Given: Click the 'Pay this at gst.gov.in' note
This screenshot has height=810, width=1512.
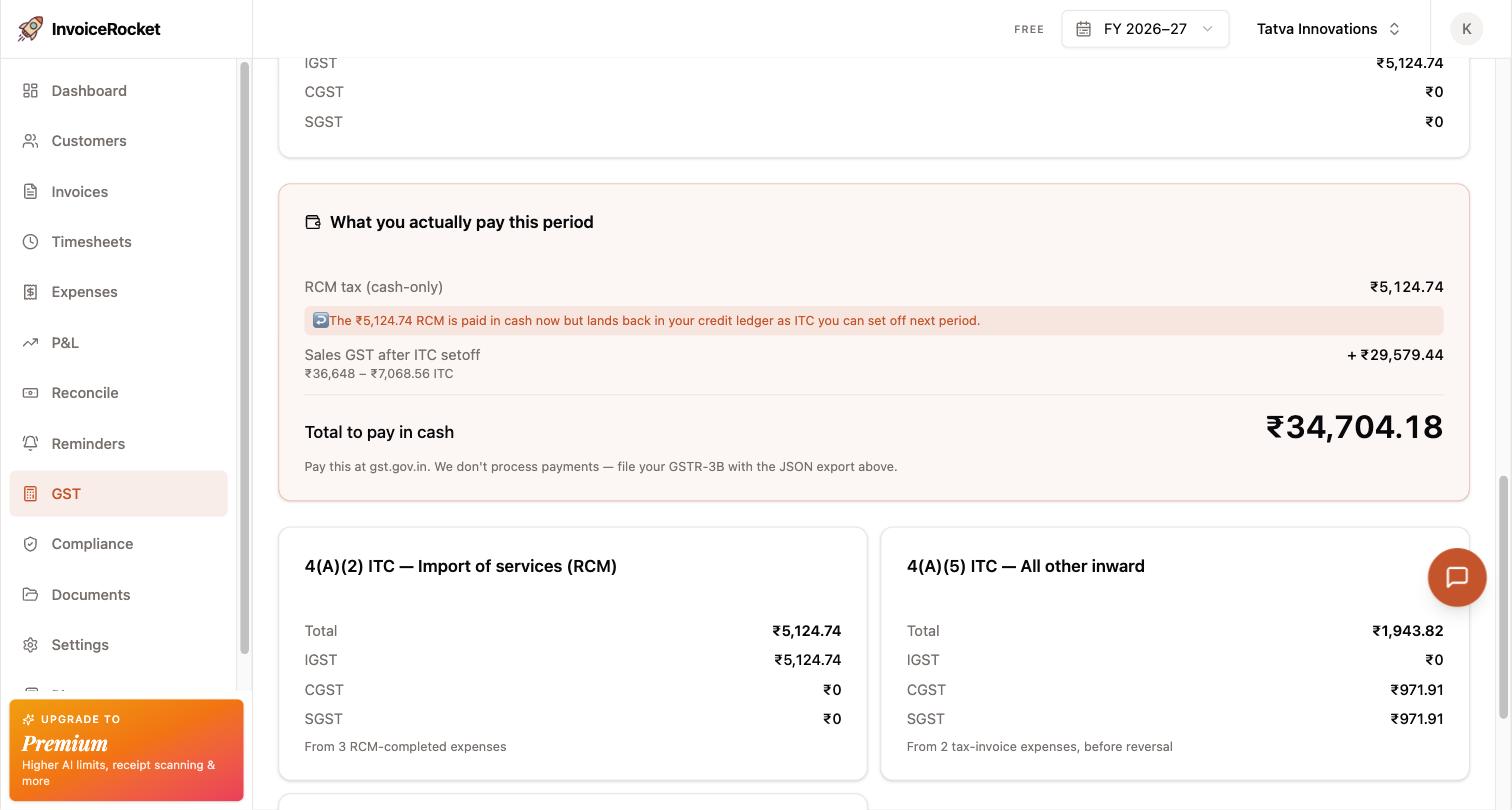Looking at the screenshot, I should (601, 467).
